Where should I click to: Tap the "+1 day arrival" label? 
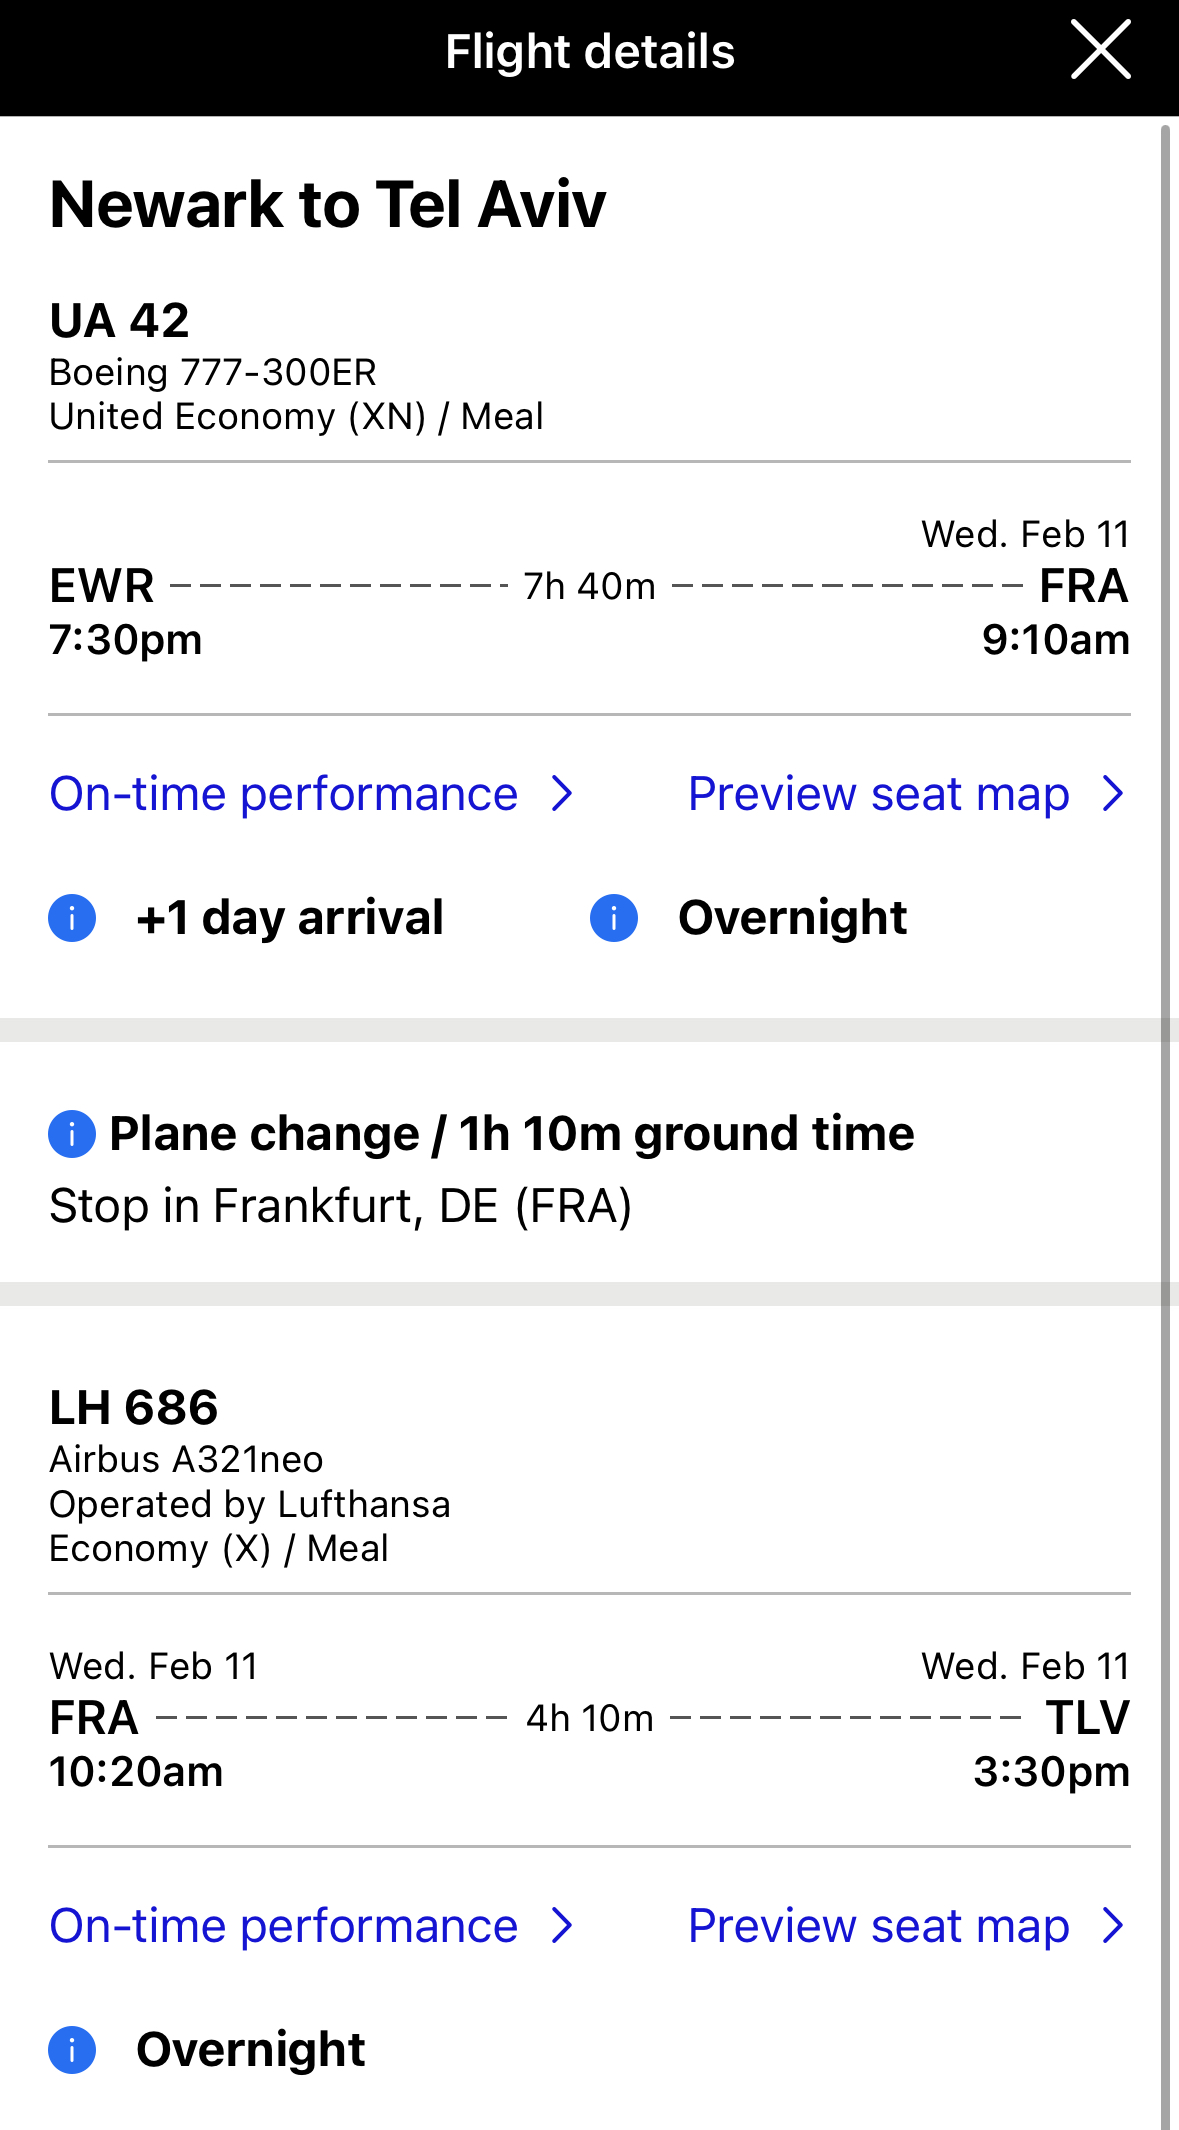[x=290, y=918]
